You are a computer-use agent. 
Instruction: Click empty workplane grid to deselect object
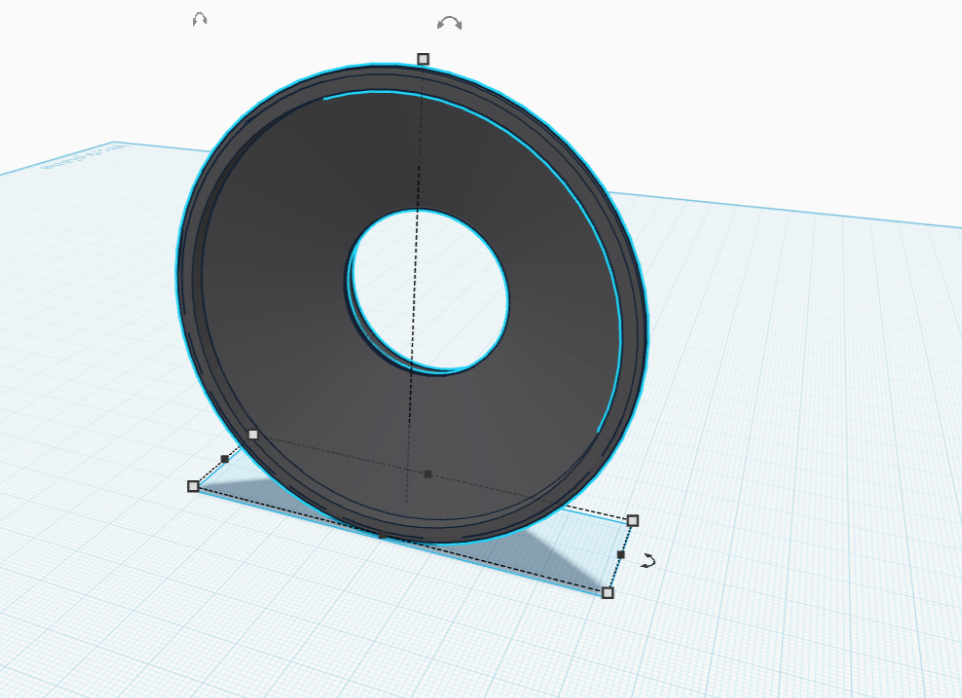pyautogui.click(x=800, y=450)
